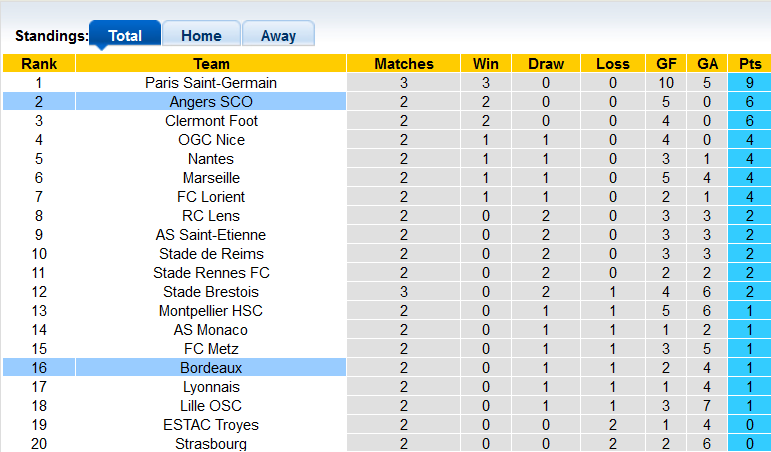
Task: Open the Clermont Foot team page
Action: click(211, 121)
